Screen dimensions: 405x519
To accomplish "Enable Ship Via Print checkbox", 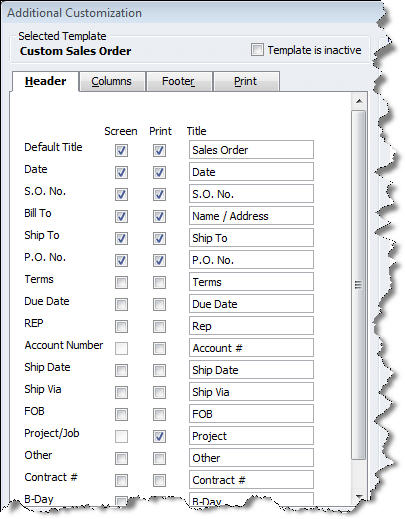I will point(159,392).
